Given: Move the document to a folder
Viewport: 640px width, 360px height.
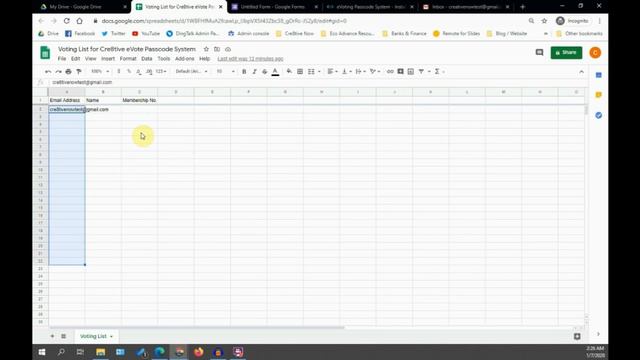Looking at the screenshot, I should [217, 49].
